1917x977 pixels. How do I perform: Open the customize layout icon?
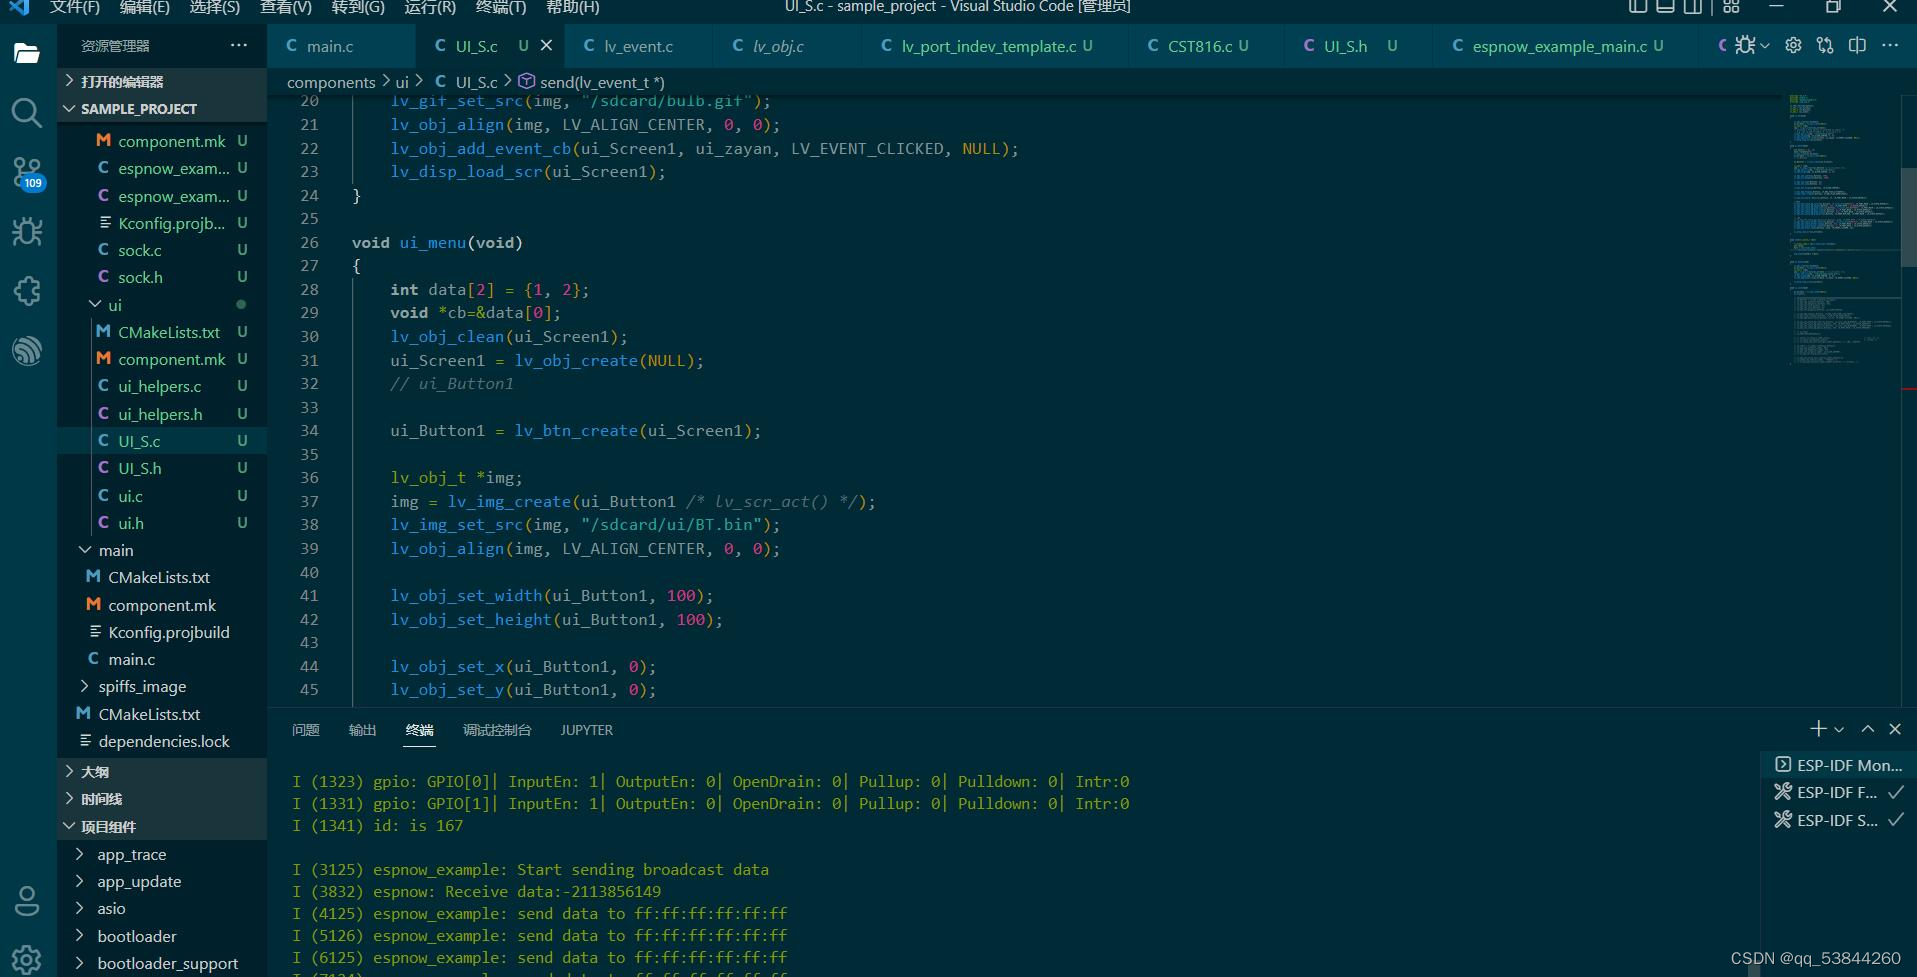1731,7
